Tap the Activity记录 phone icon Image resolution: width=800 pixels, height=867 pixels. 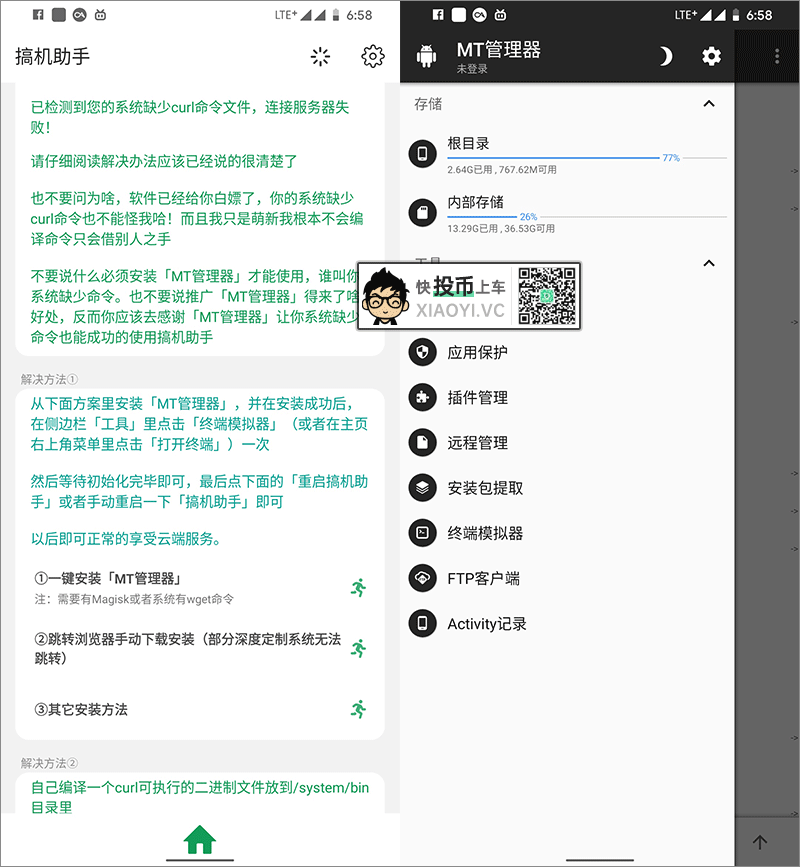[422, 624]
